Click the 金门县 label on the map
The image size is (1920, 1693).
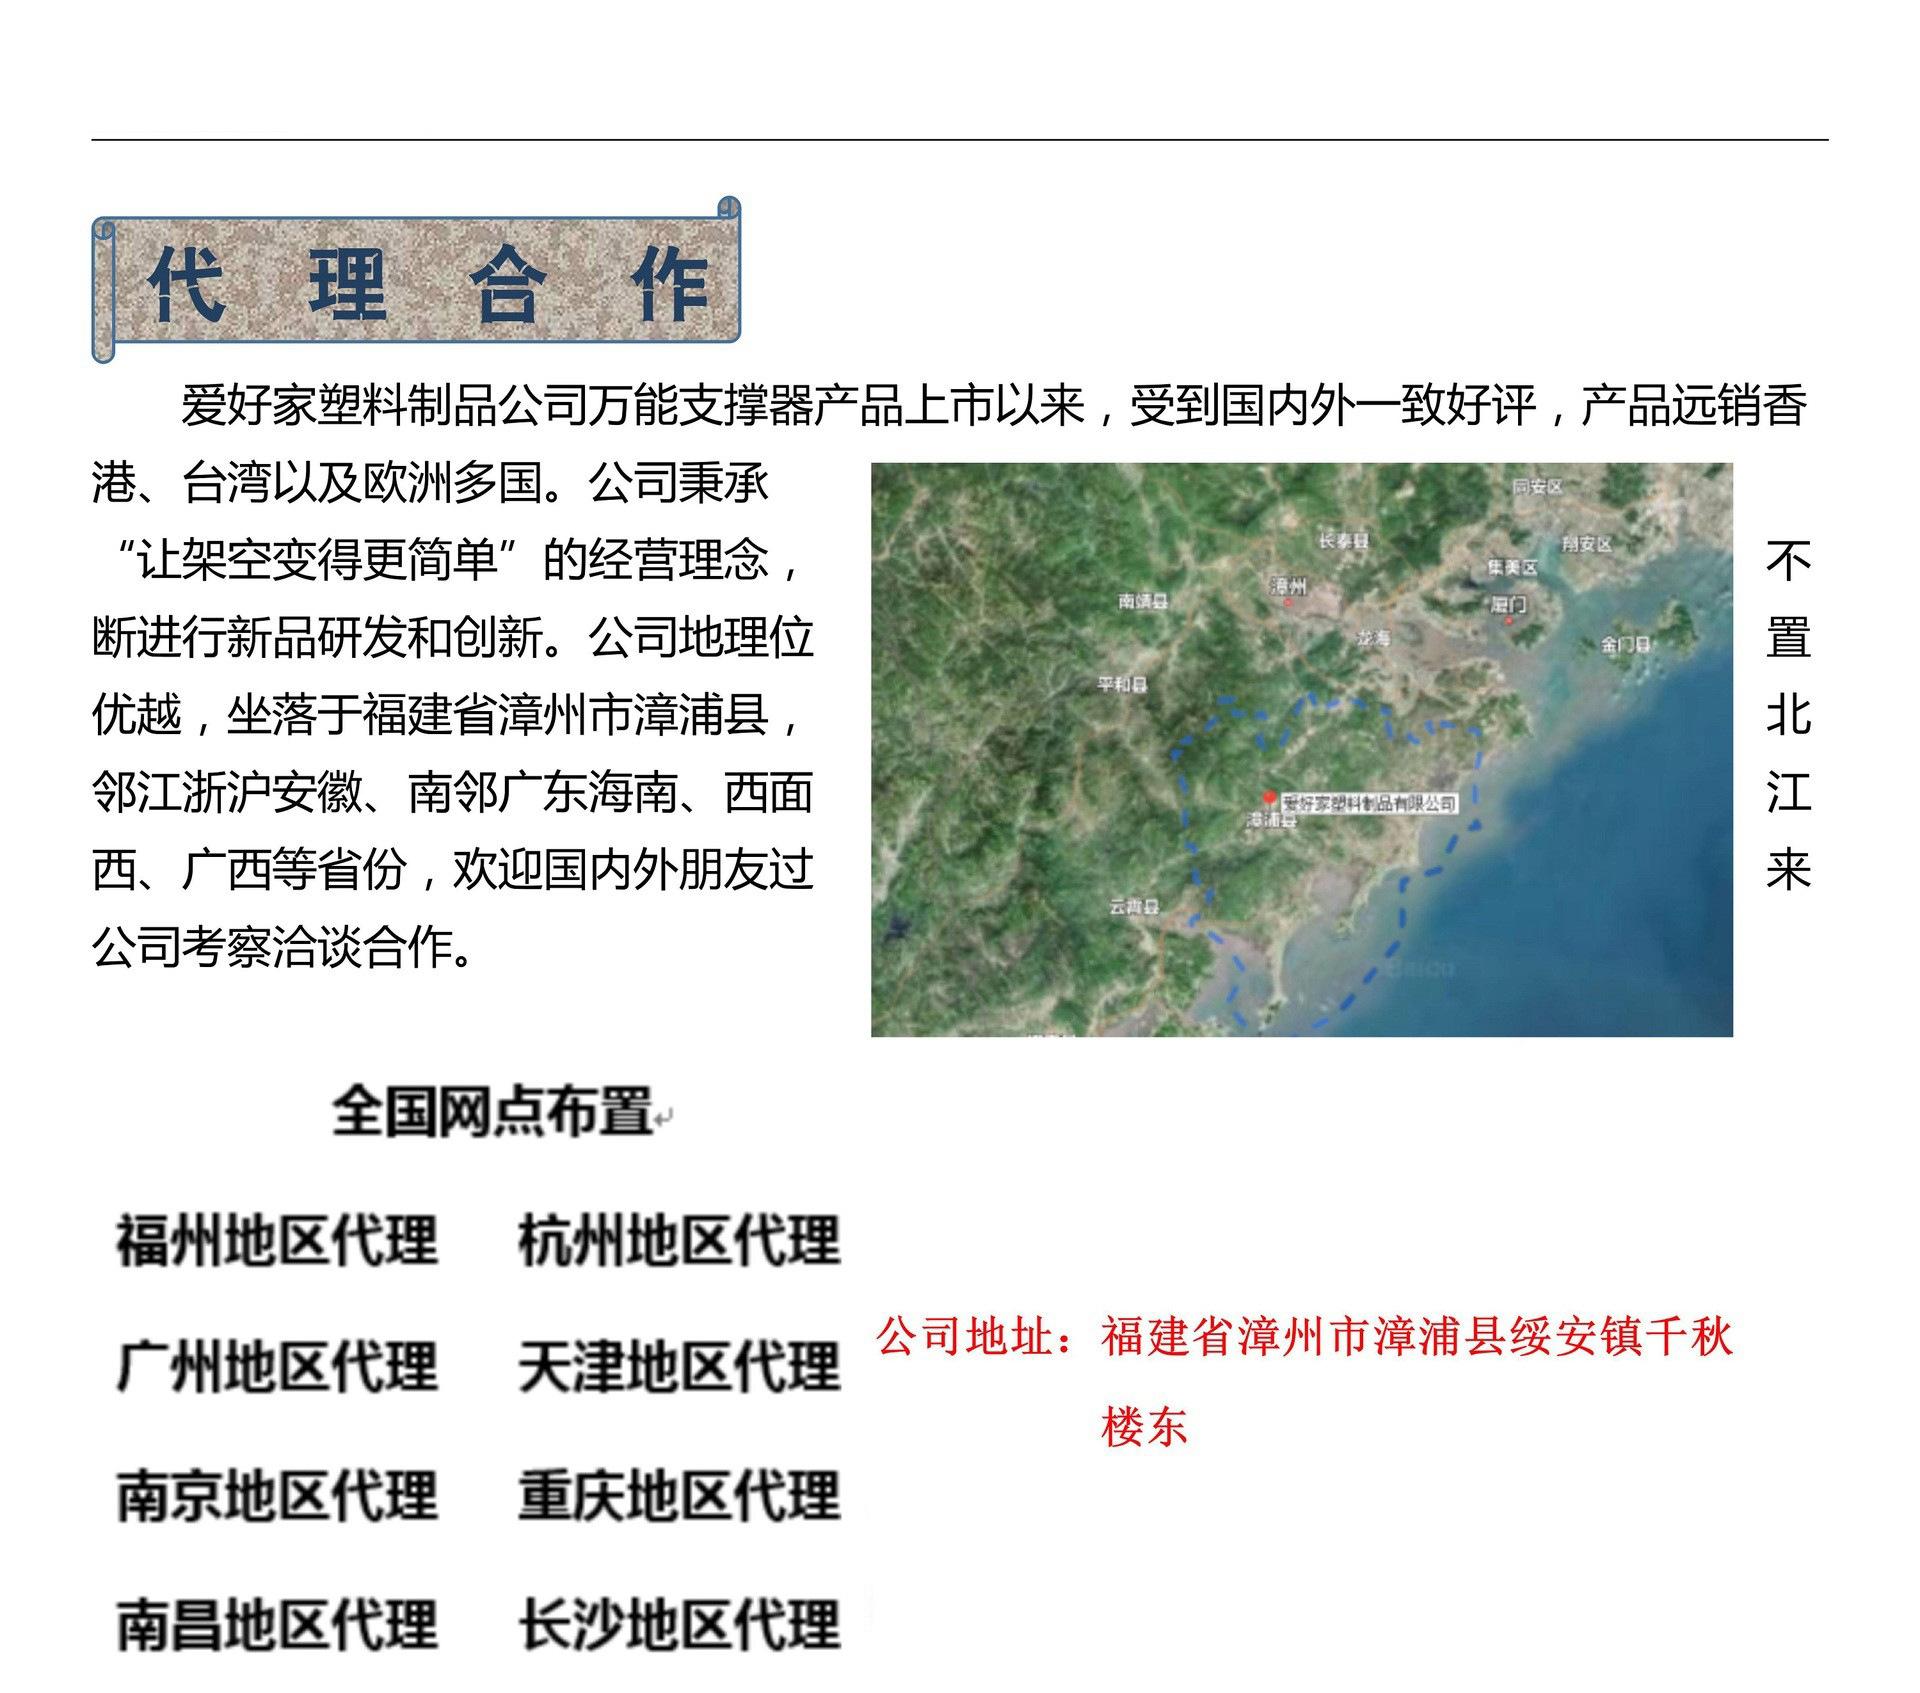[x=1625, y=645]
